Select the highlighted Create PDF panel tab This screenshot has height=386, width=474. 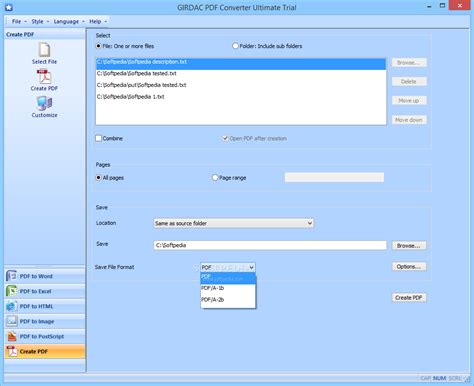[x=45, y=351]
